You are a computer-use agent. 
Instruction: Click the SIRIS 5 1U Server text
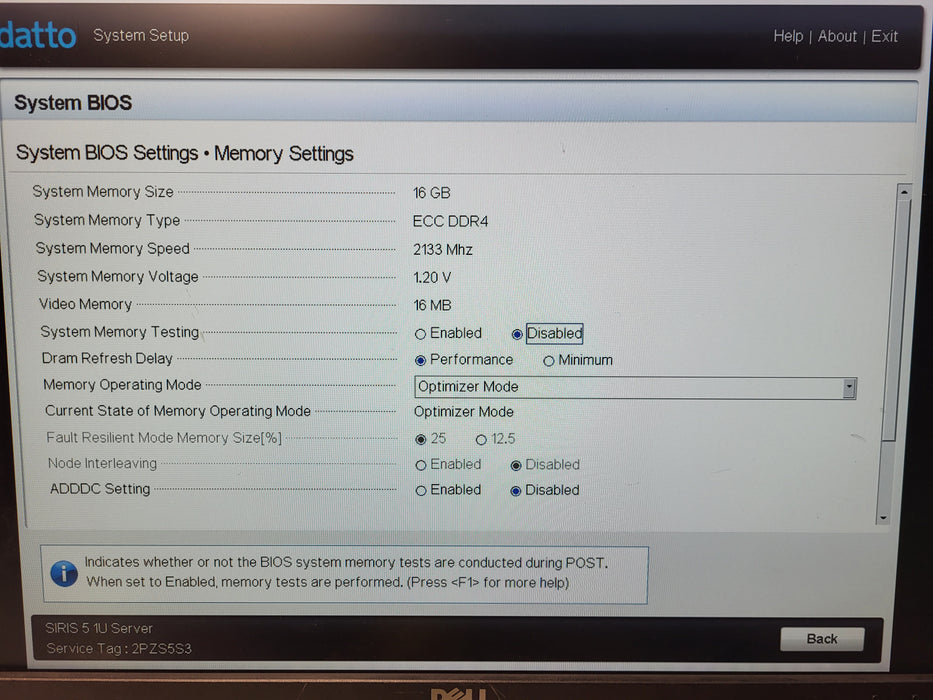point(99,628)
